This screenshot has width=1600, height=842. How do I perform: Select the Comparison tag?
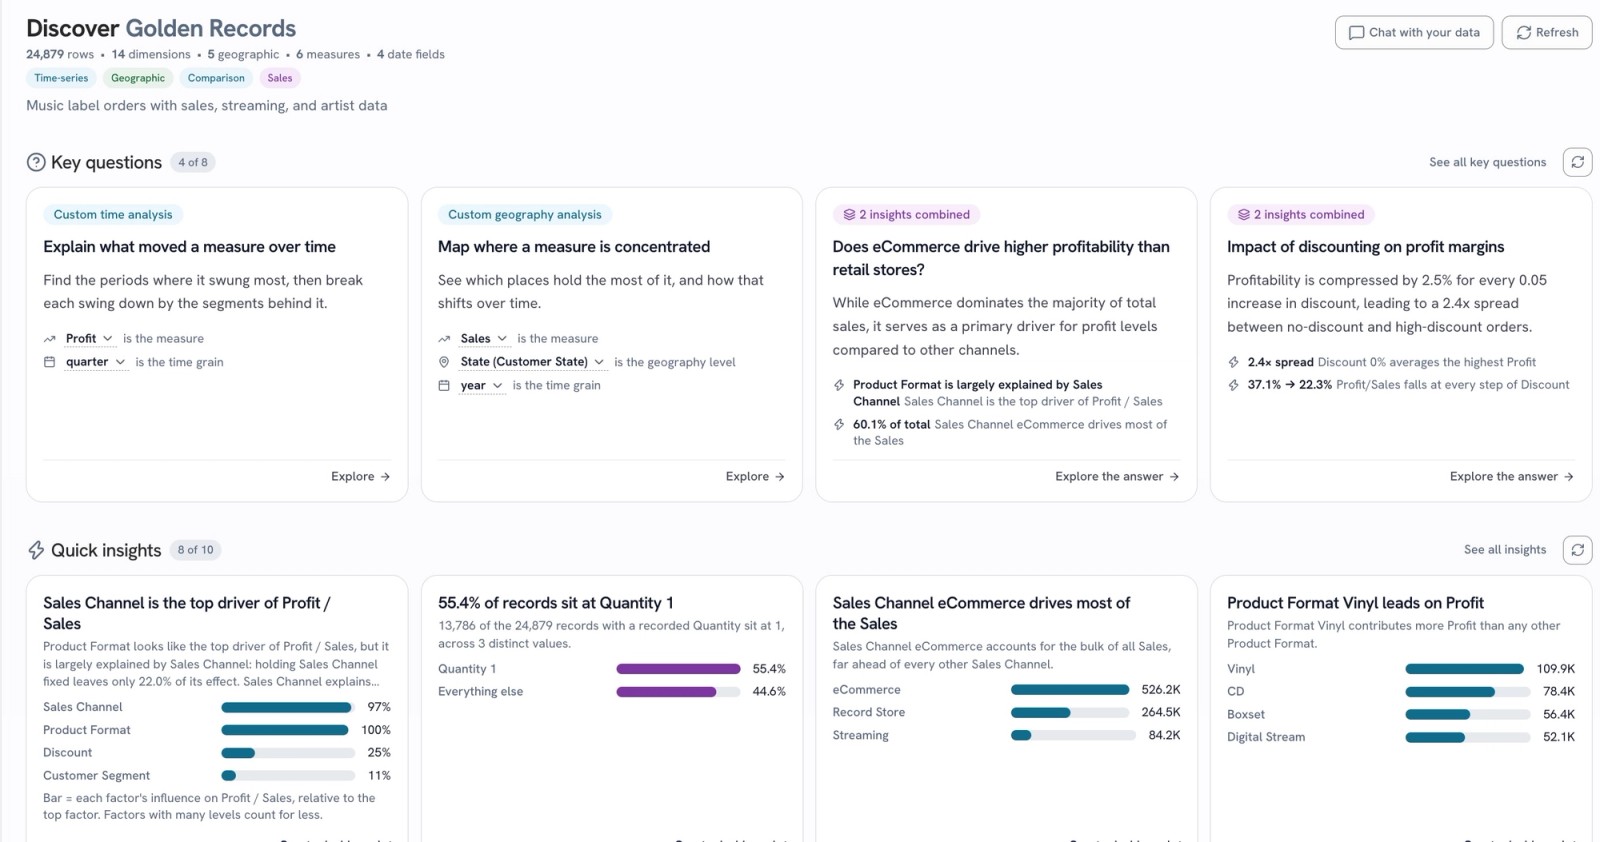point(216,78)
